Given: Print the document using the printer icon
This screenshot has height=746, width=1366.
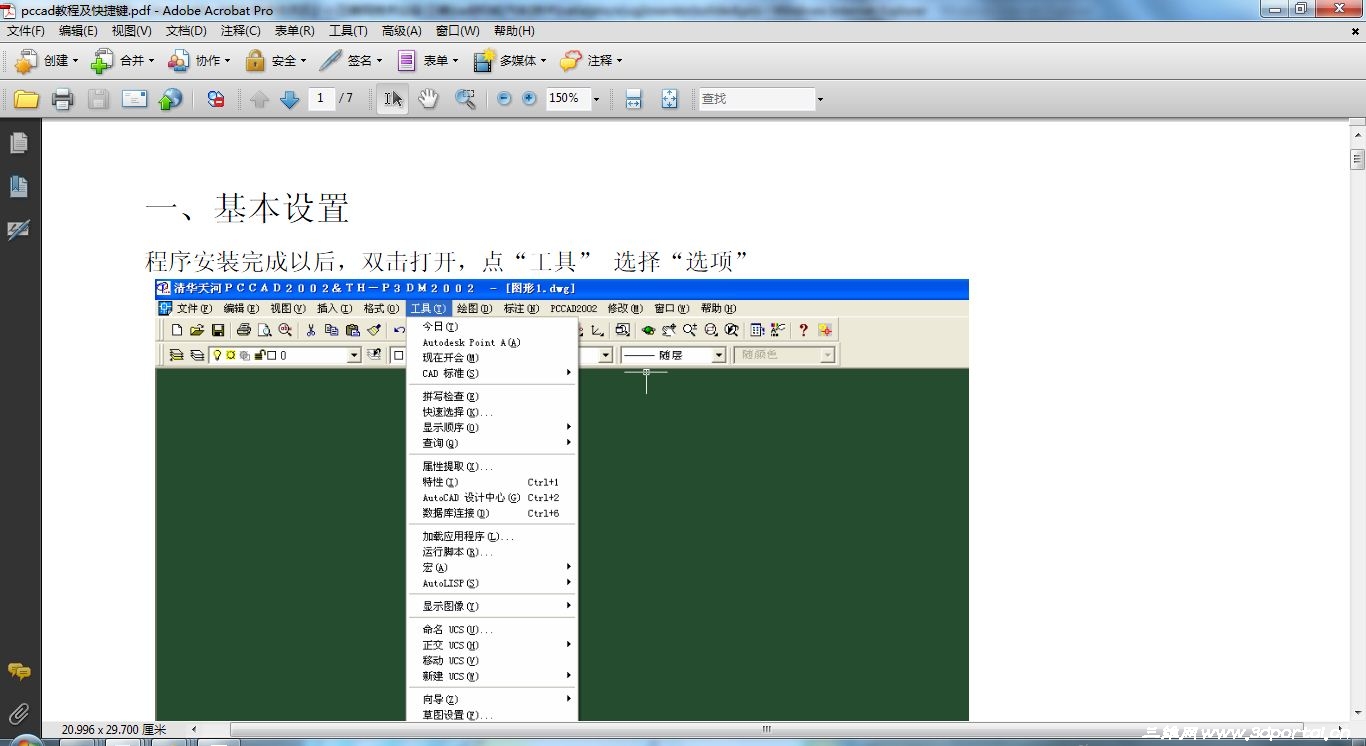Looking at the screenshot, I should pos(62,99).
